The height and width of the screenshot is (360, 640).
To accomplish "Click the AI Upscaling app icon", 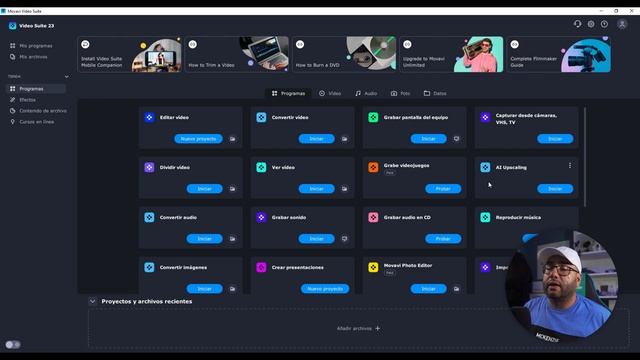I will [485, 167].
